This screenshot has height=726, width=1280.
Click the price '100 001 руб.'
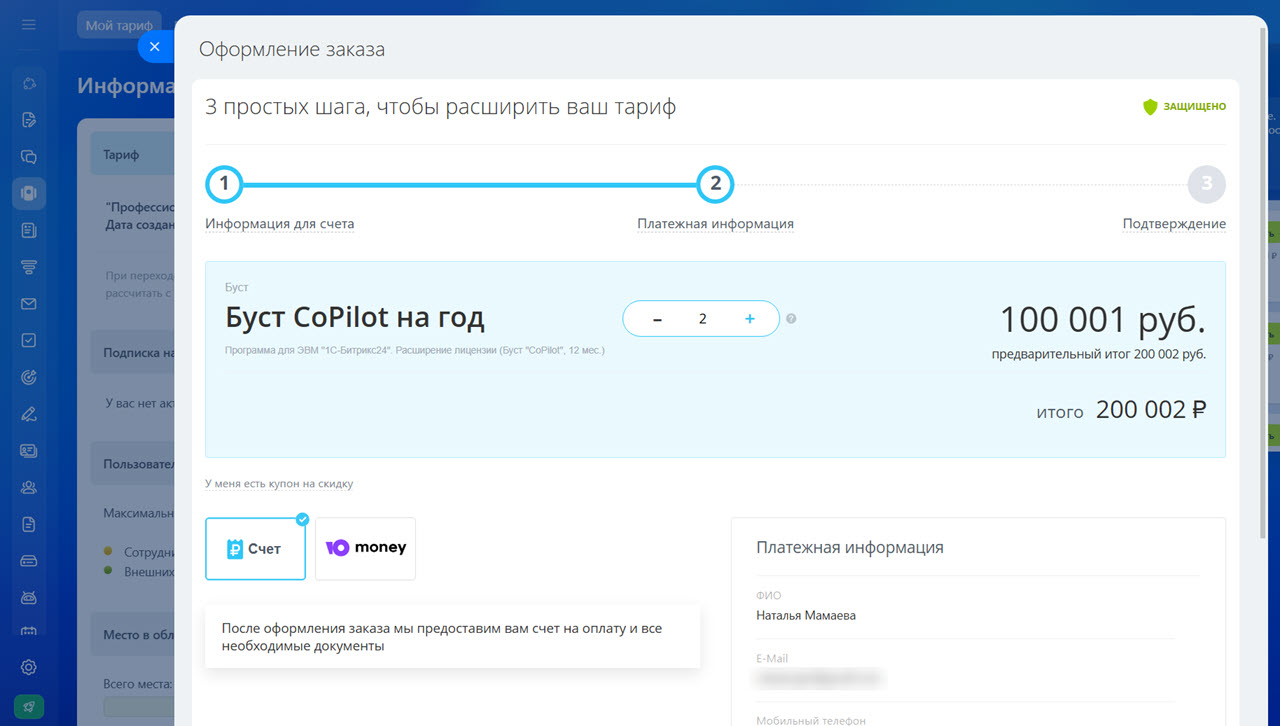click(x=1102, y=320)
